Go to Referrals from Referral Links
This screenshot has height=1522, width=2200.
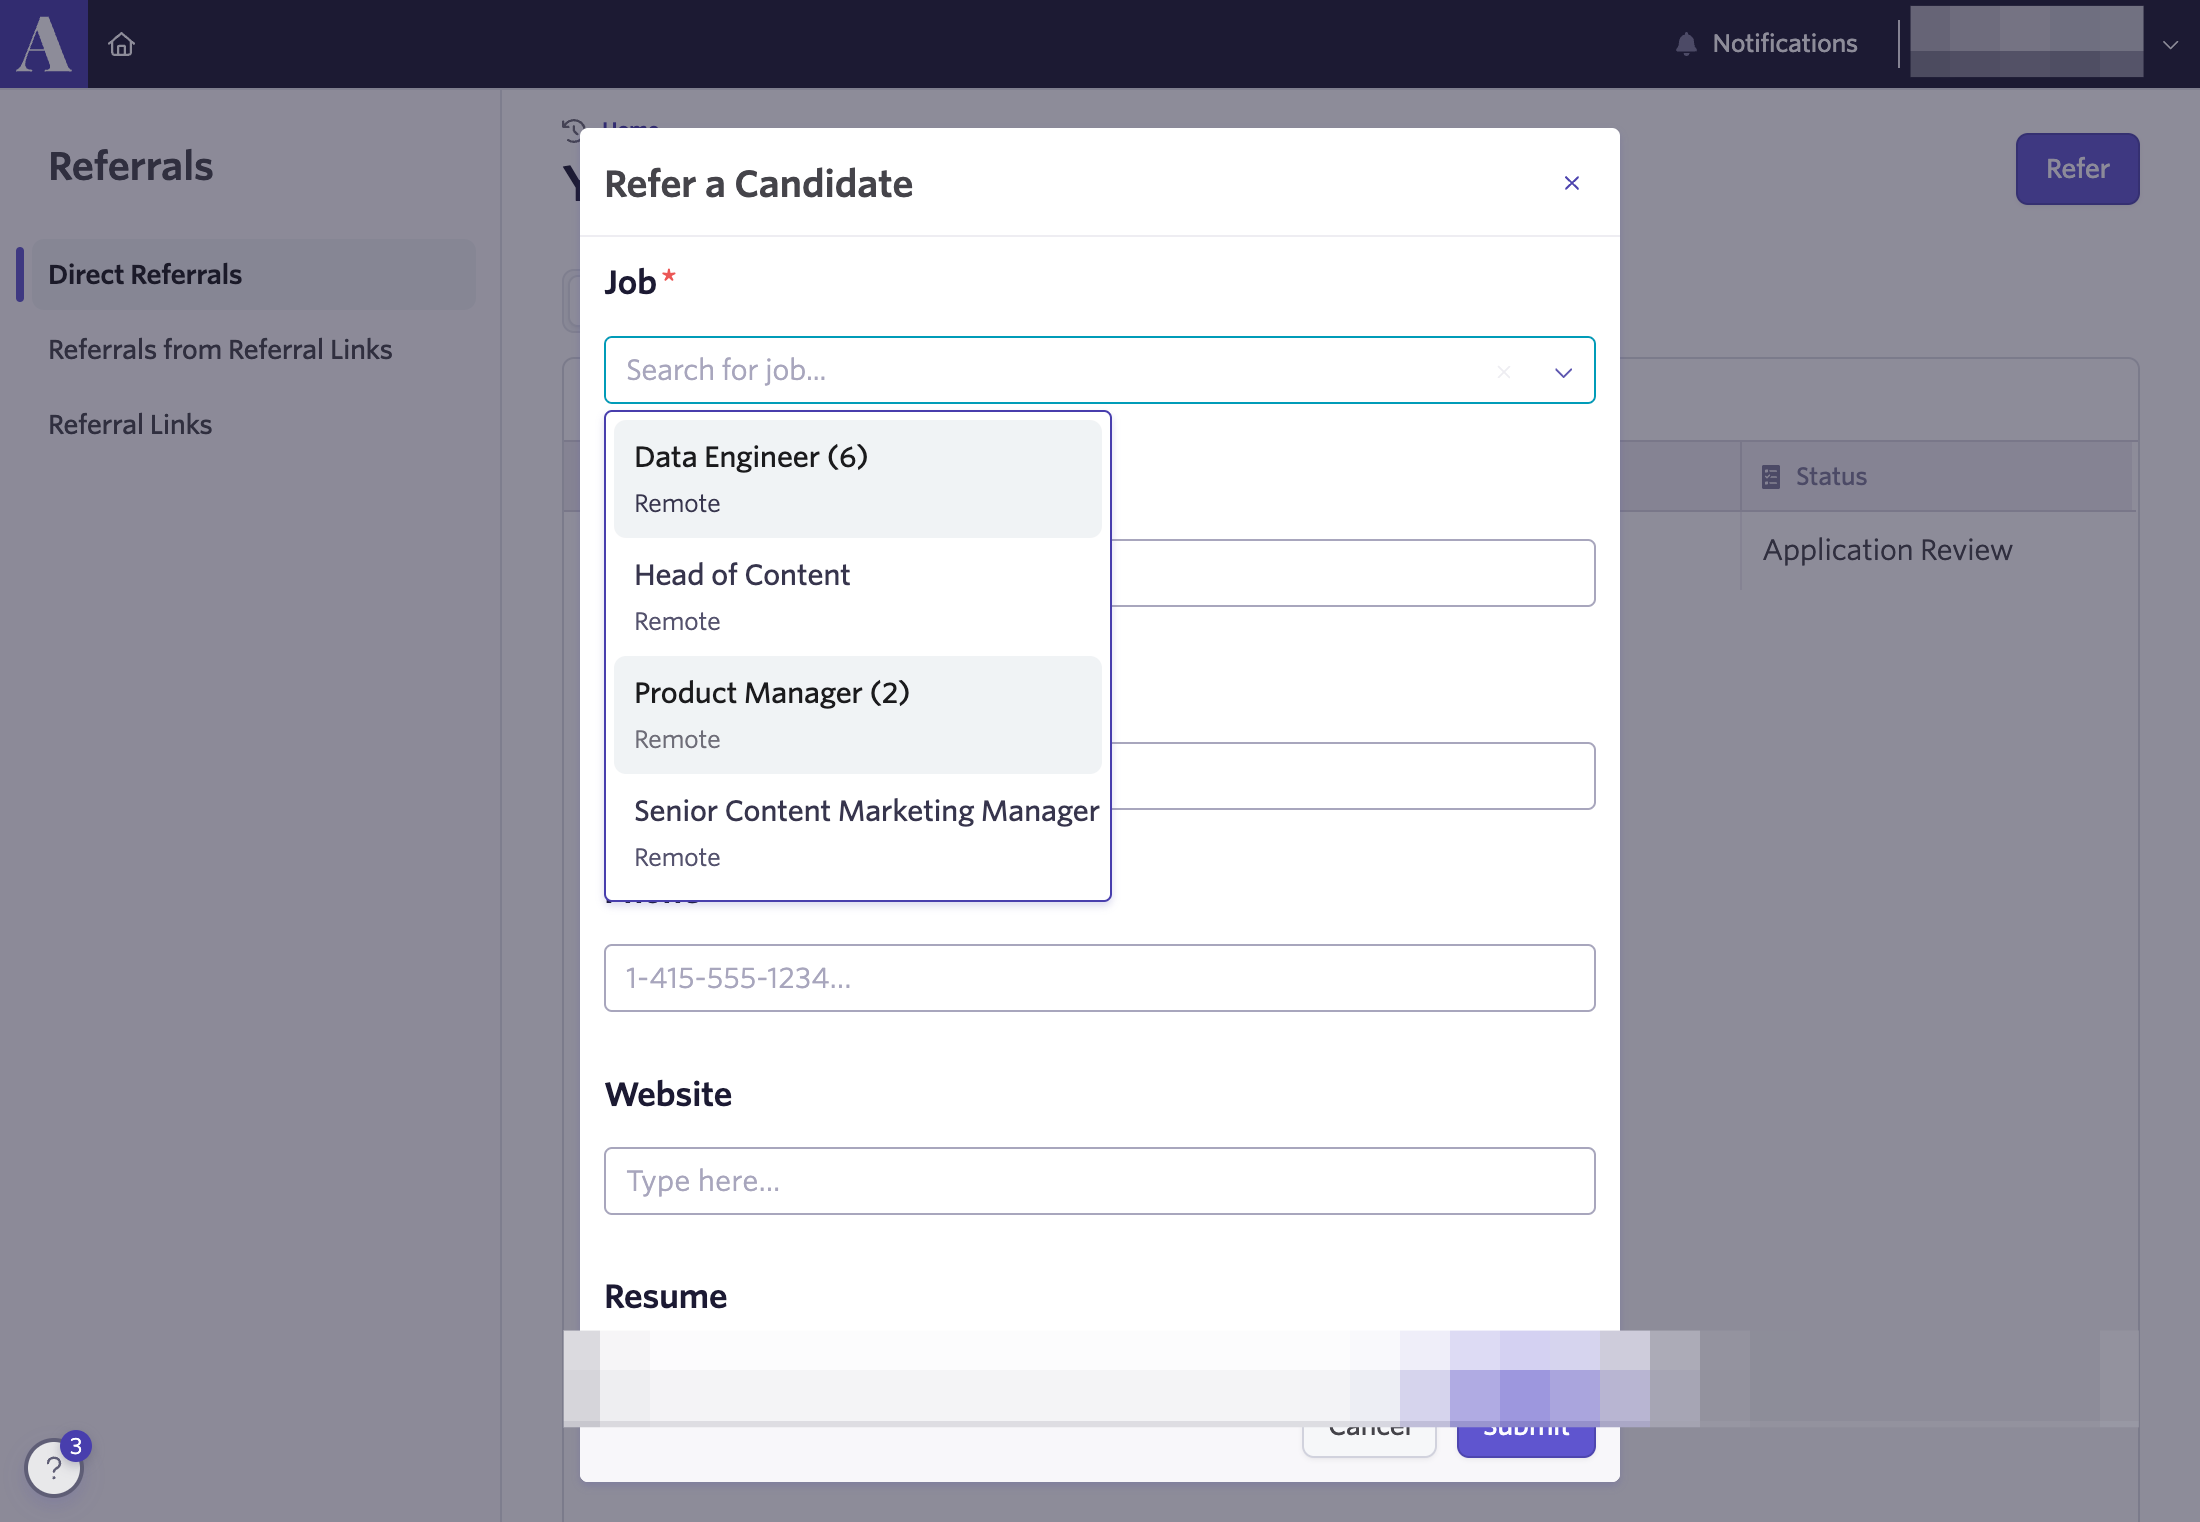tap(220, 349)
